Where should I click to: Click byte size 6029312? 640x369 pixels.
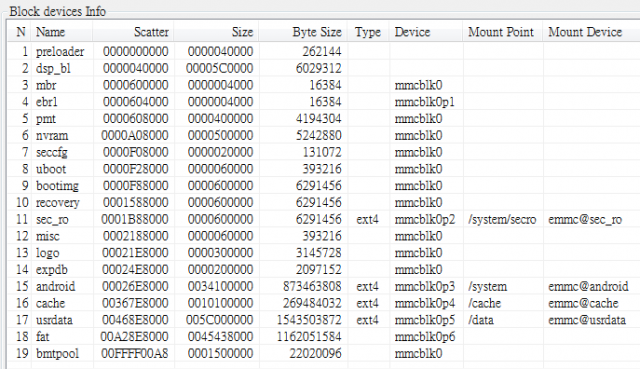[x=318, y=68]
